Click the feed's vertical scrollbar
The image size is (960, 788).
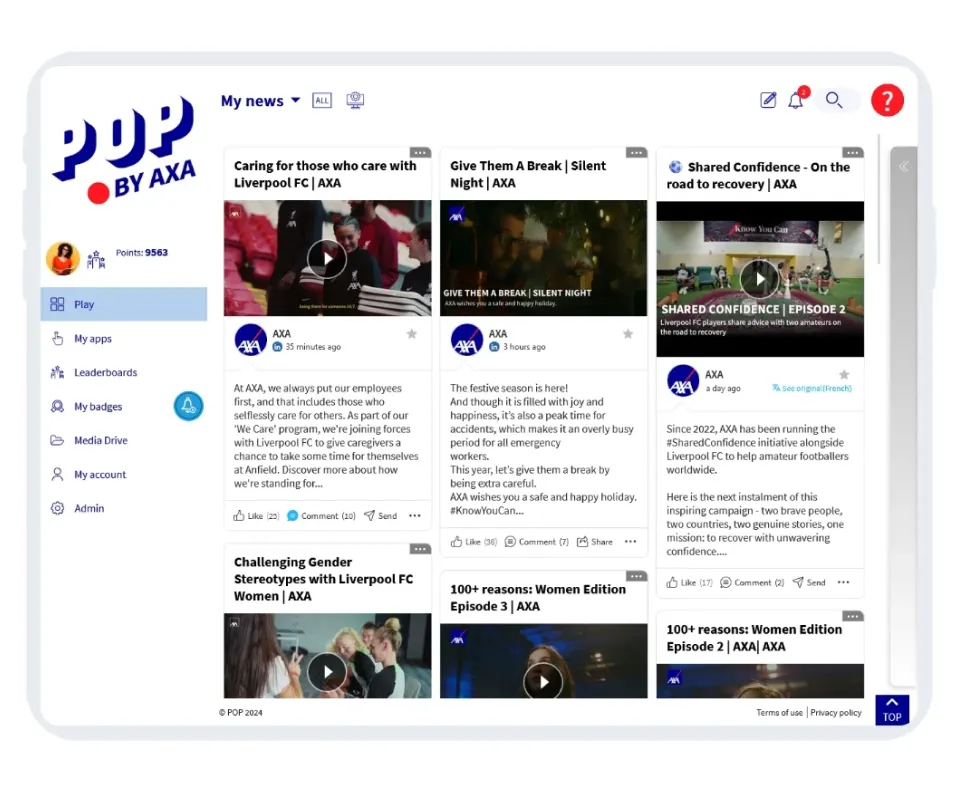tap(879, 199)
